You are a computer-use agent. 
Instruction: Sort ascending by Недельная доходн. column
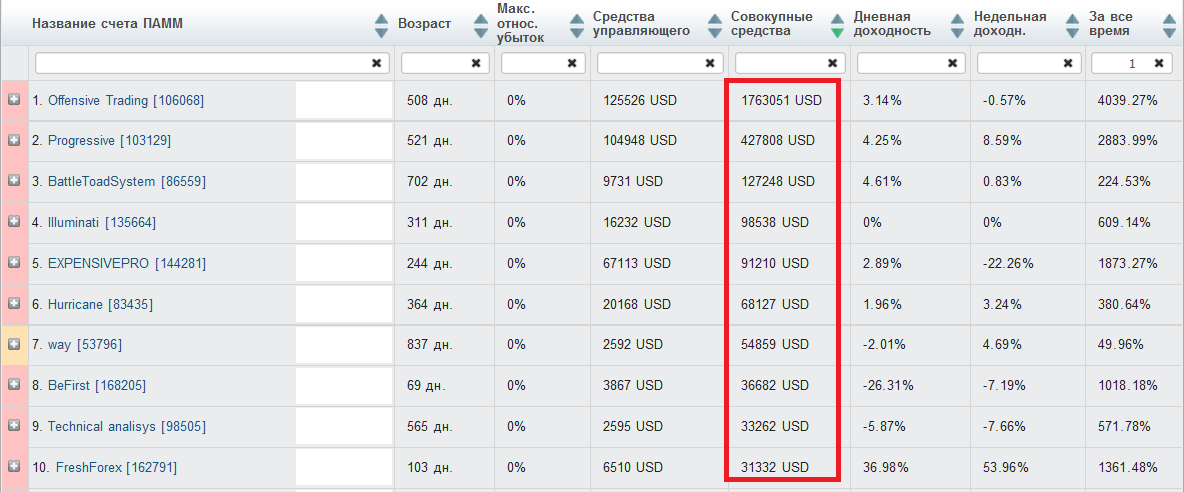click(x=1072, y=18)
